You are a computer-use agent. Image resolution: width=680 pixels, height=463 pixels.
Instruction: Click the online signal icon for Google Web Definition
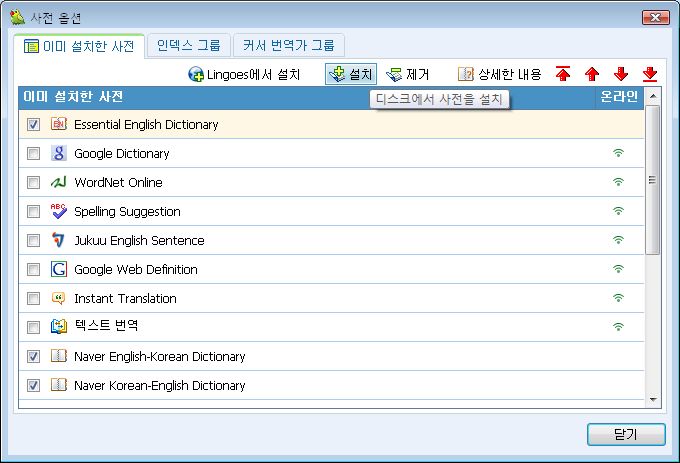point(618,269)
